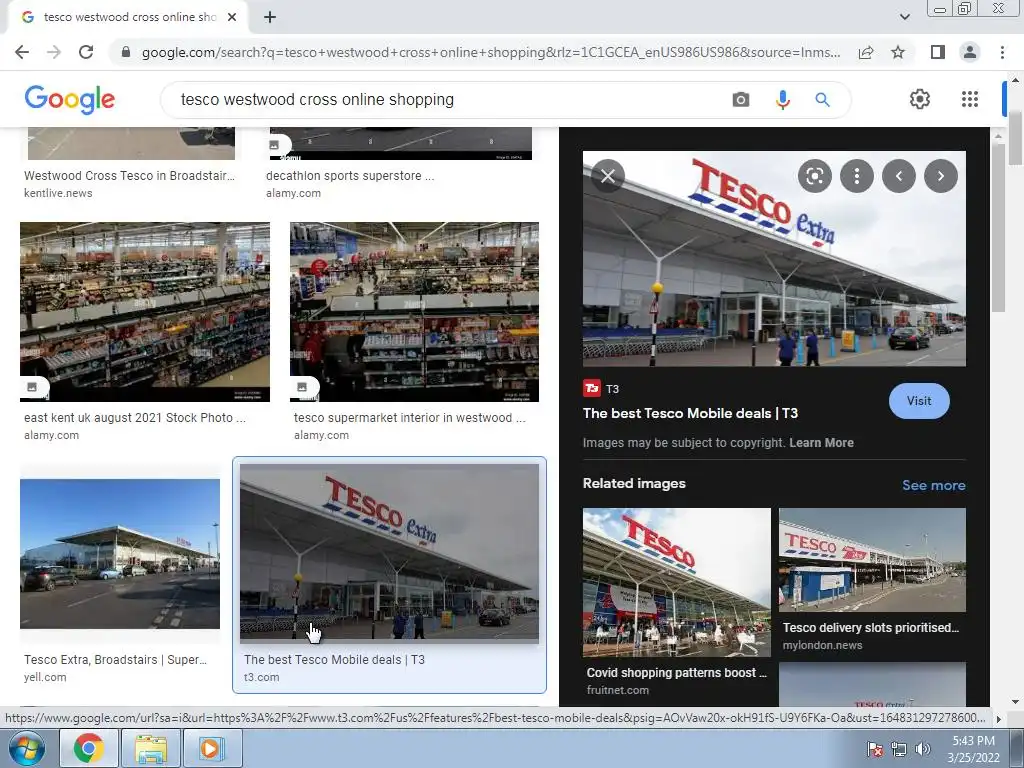Start voice search with microphone icon
This screenshot has height=768, width=1024.
[782, 100]
